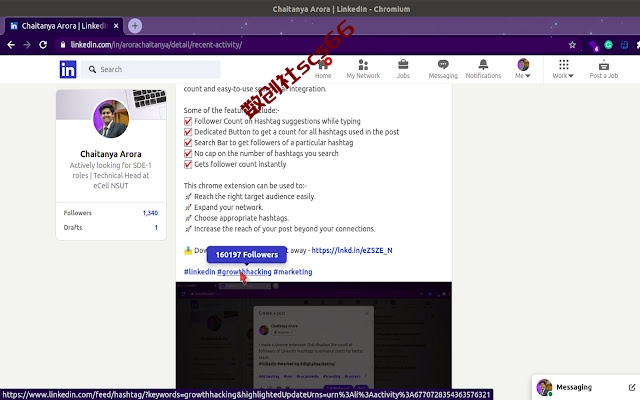
Task: Click the sidebar profile photo
Action: 111,118
